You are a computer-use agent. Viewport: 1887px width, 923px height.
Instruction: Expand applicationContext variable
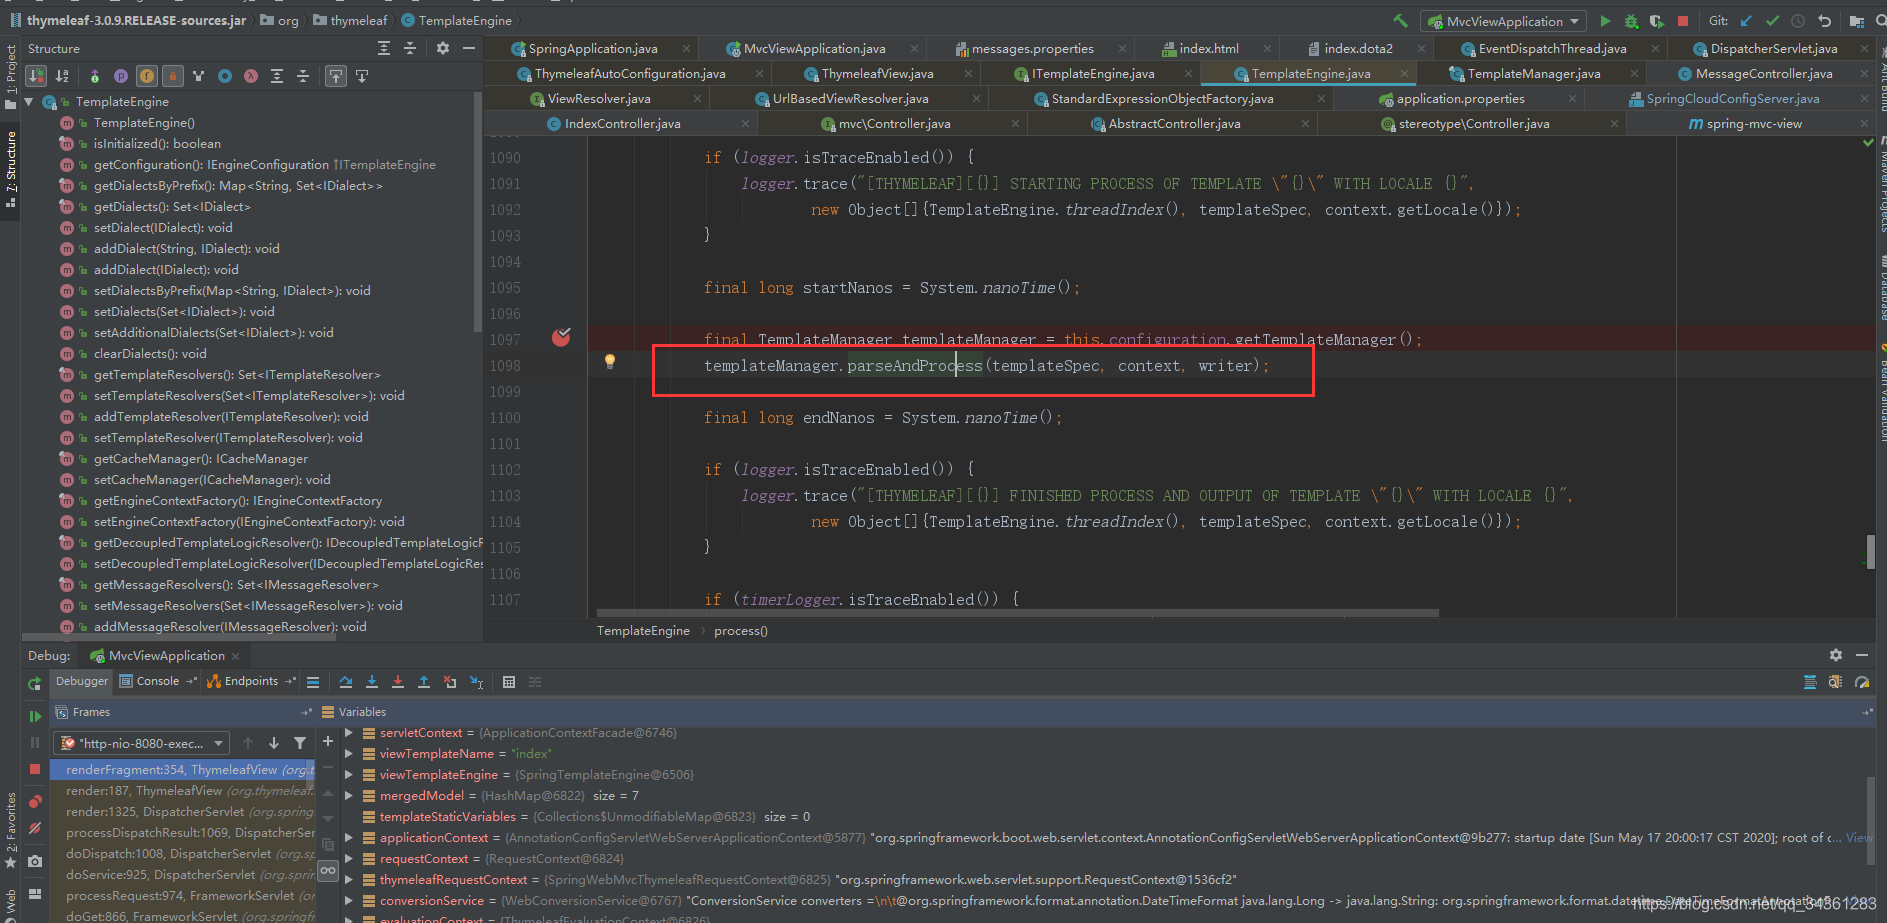348,838
